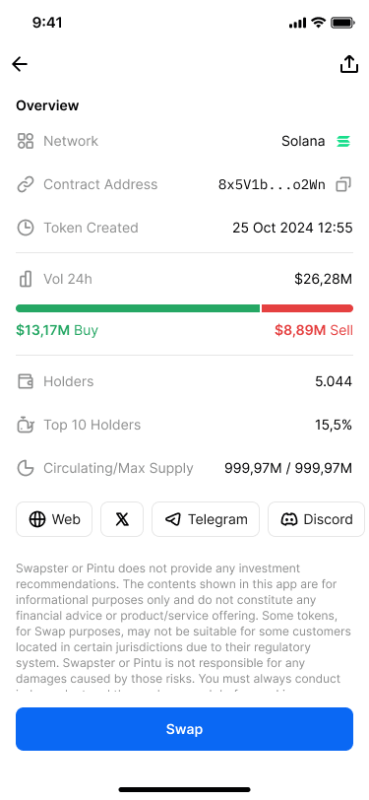
Task: Tap the contract address 8x5V1b...o2Wn text
Action: click(x=272, y=185)
